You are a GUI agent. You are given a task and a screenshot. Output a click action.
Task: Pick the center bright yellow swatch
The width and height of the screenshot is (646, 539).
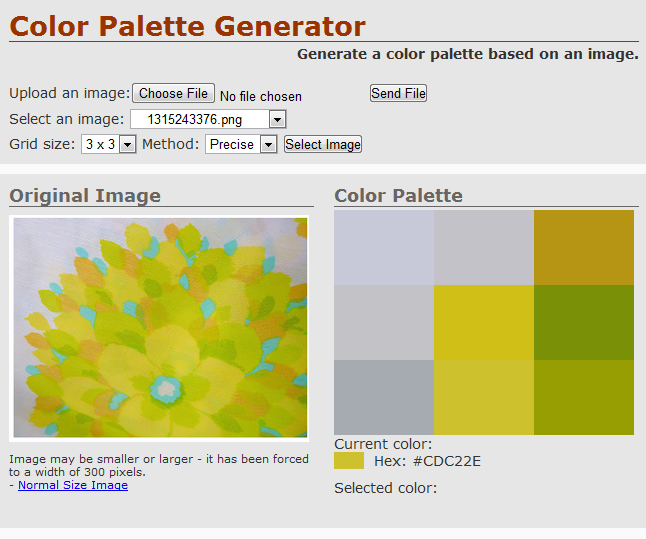pos(484,323)
